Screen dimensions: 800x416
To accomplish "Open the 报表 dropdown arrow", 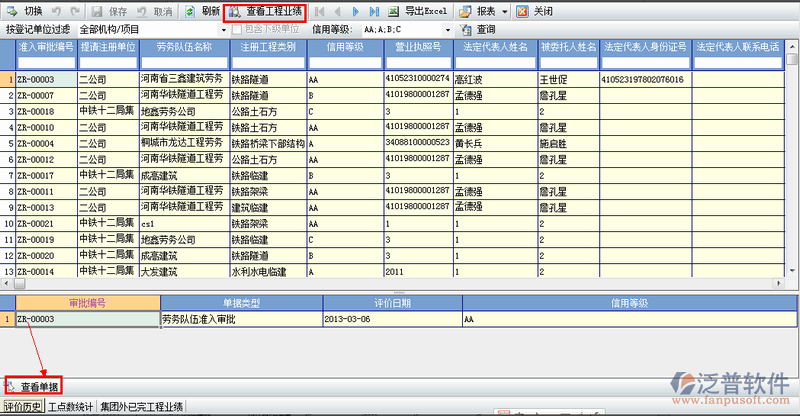I will click(505, 11).
